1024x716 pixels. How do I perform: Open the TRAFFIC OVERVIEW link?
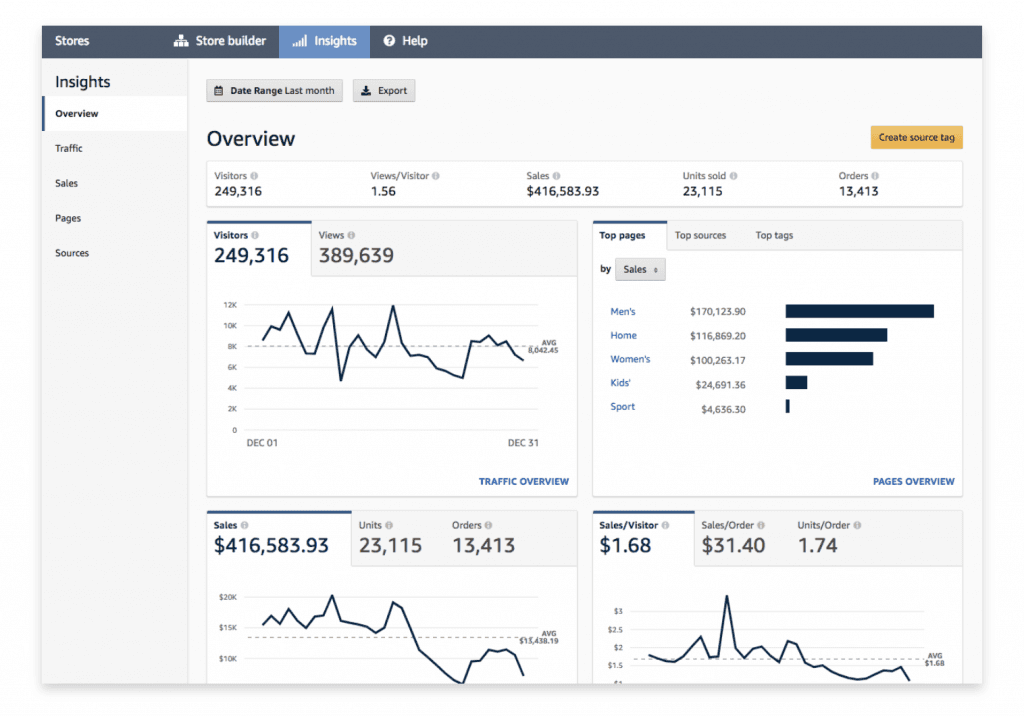point(523,482)
